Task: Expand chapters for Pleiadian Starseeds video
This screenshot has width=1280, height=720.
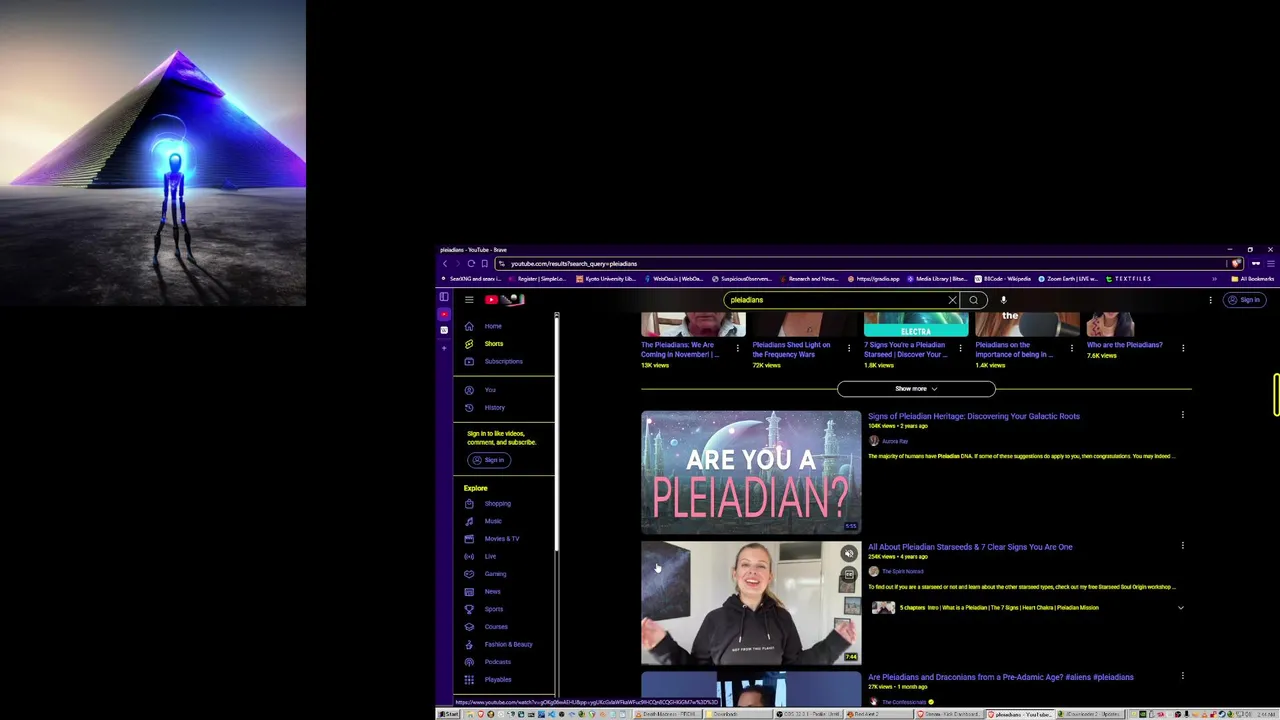Action: 1180,608
